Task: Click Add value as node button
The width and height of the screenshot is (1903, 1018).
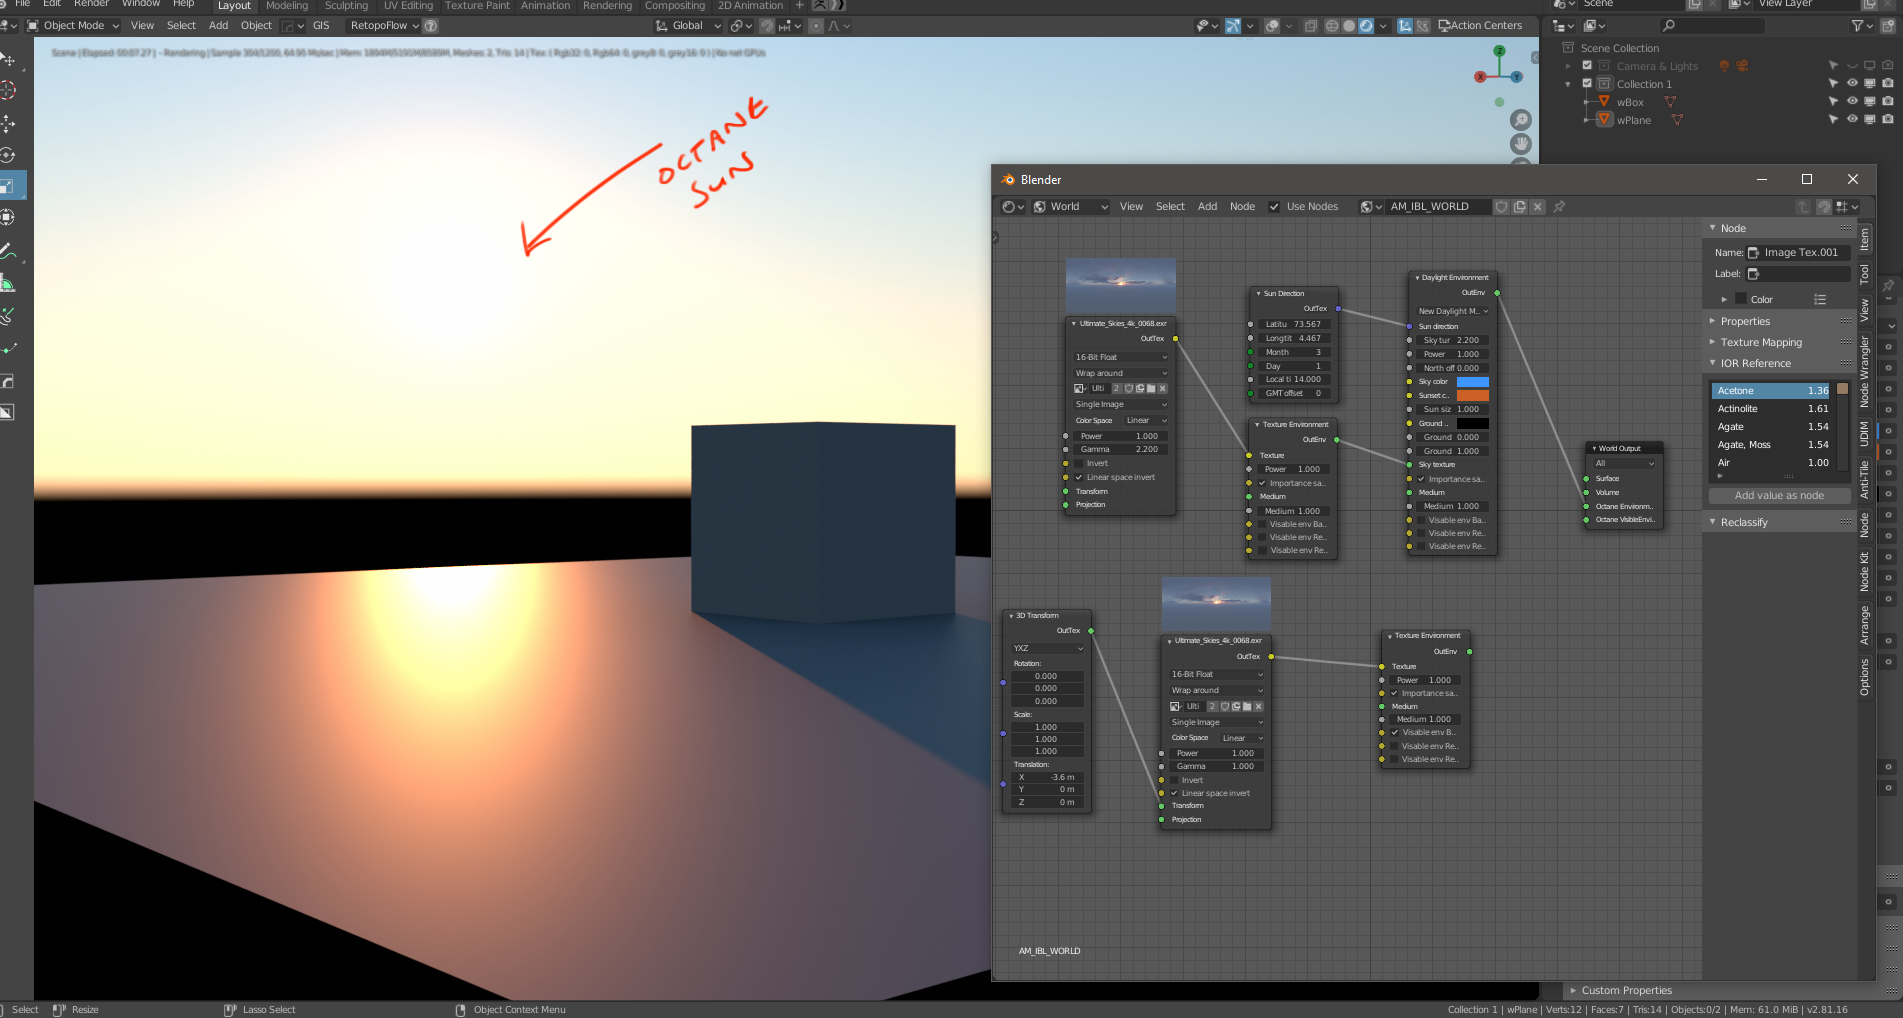Action: pyautogui.click(x=1779, y=496)
